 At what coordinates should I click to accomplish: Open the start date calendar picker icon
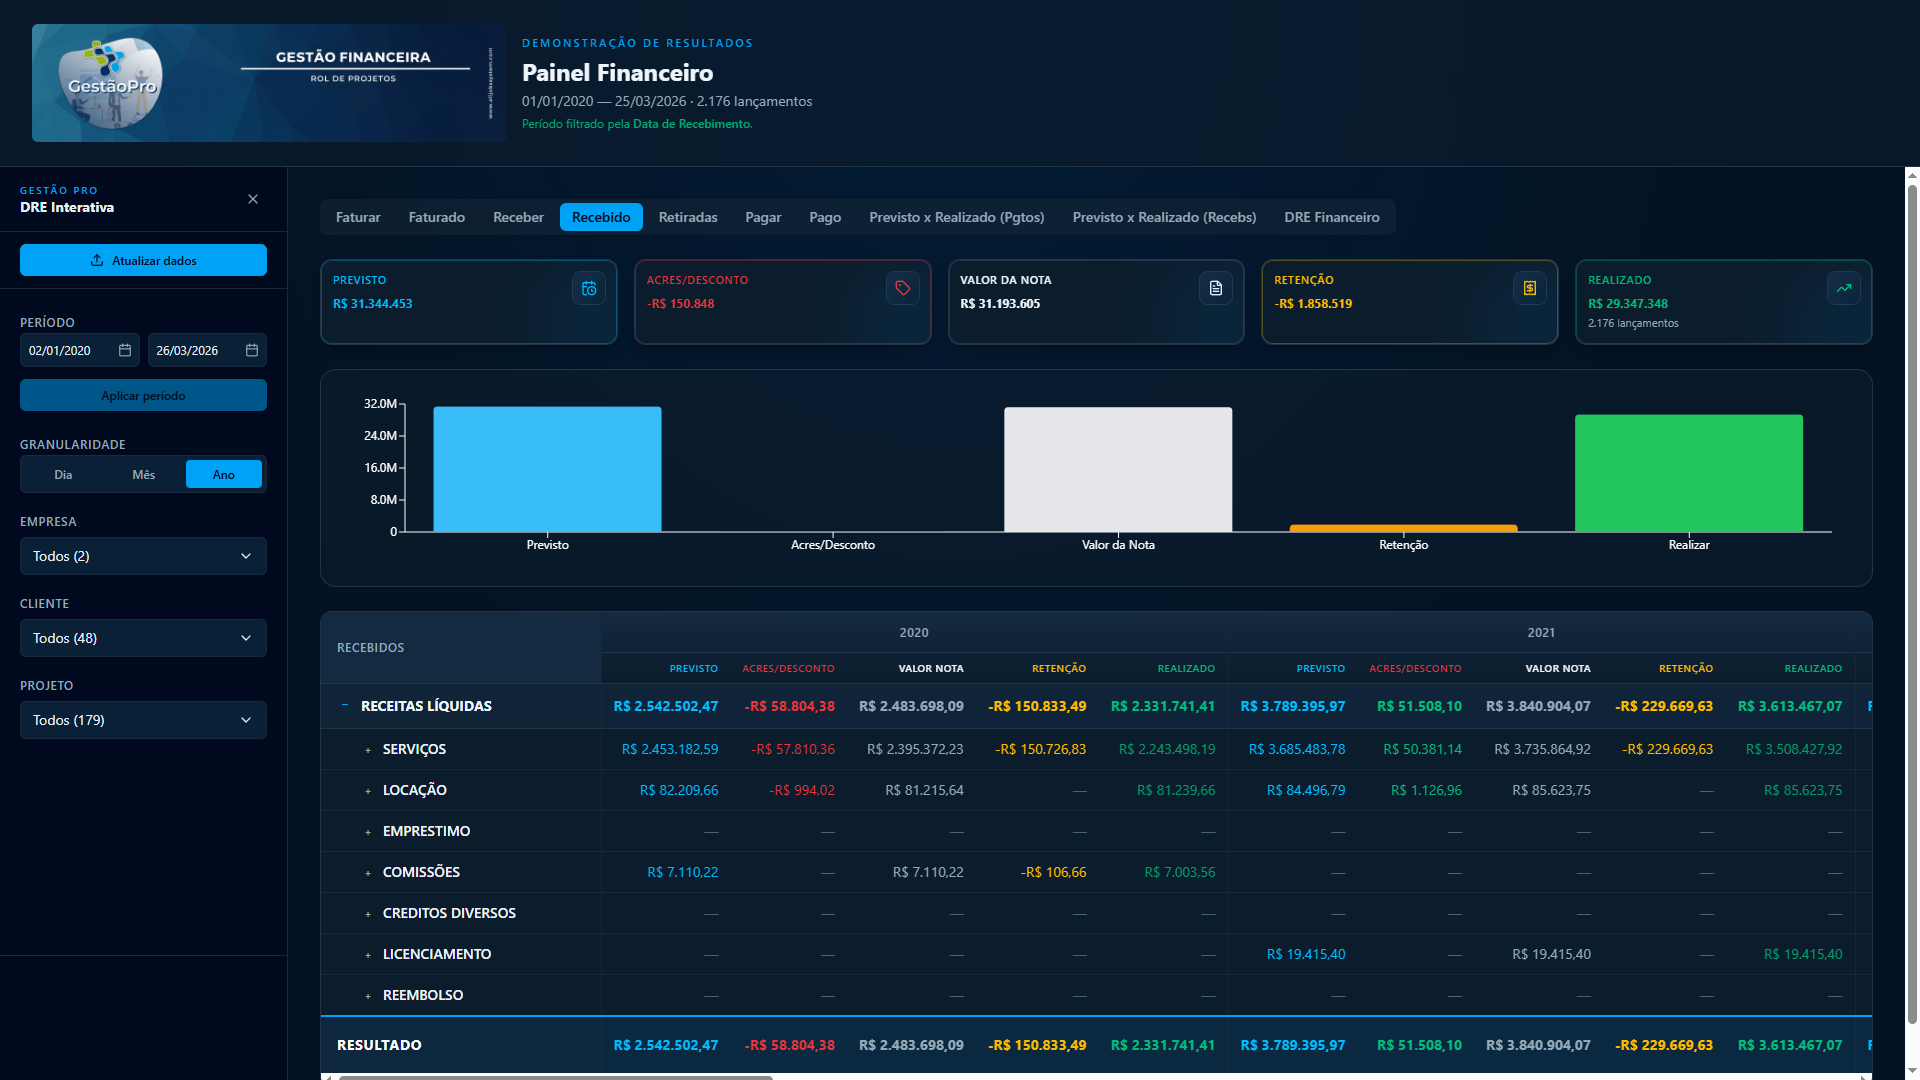point(125,350)
